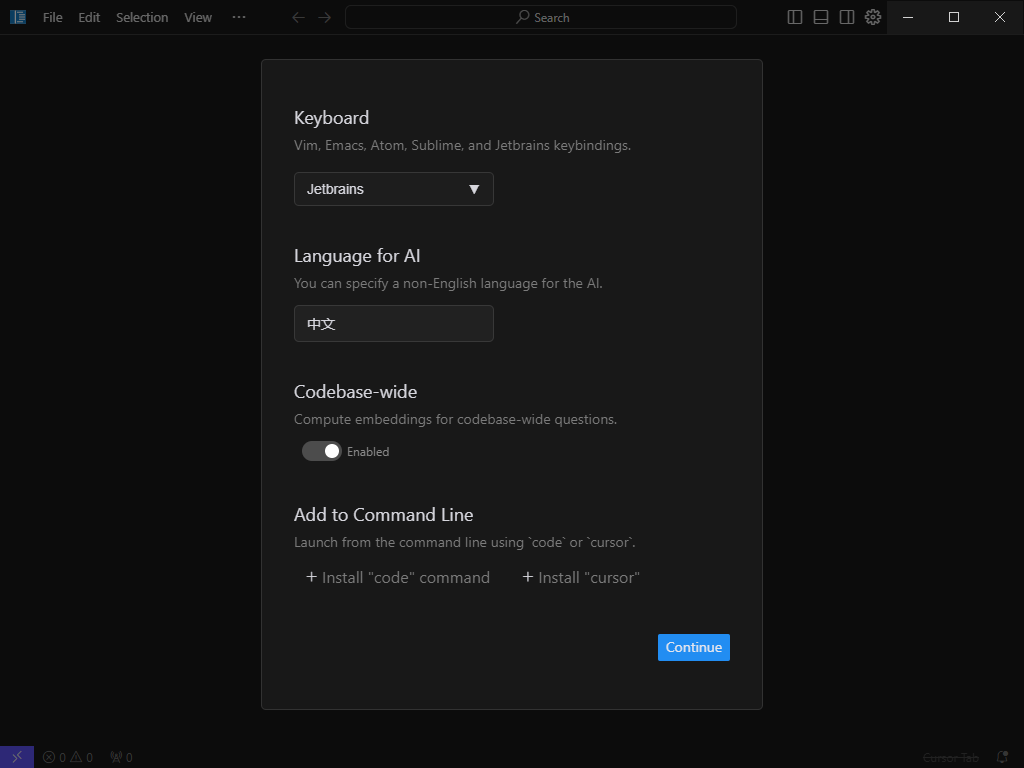Install the "code" command
The image size is (1024, 768).
point(398,577)
